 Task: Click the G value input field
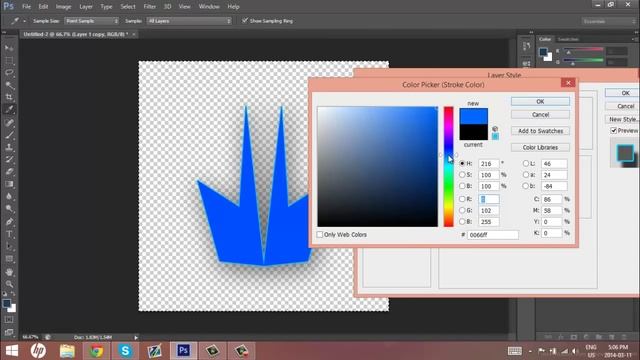[x=489, y=211]
